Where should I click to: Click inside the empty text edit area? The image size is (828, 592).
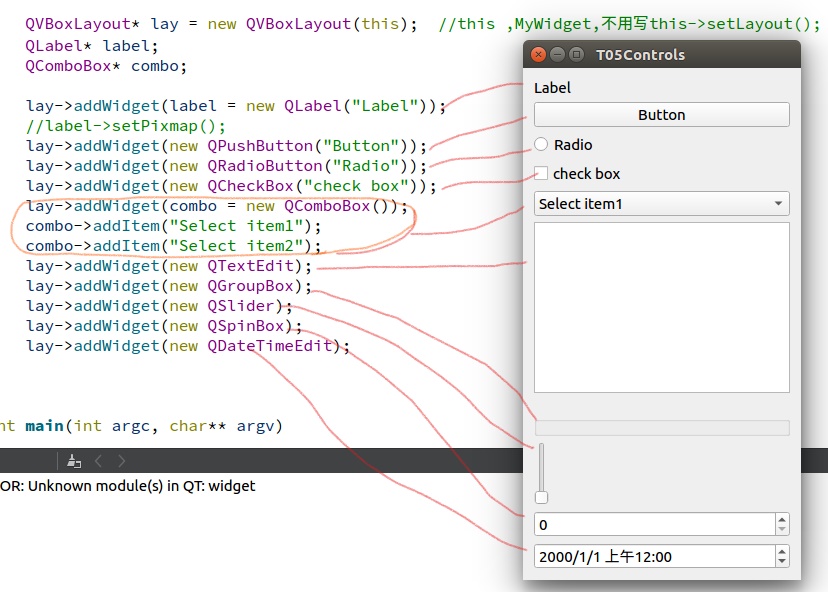662,307
